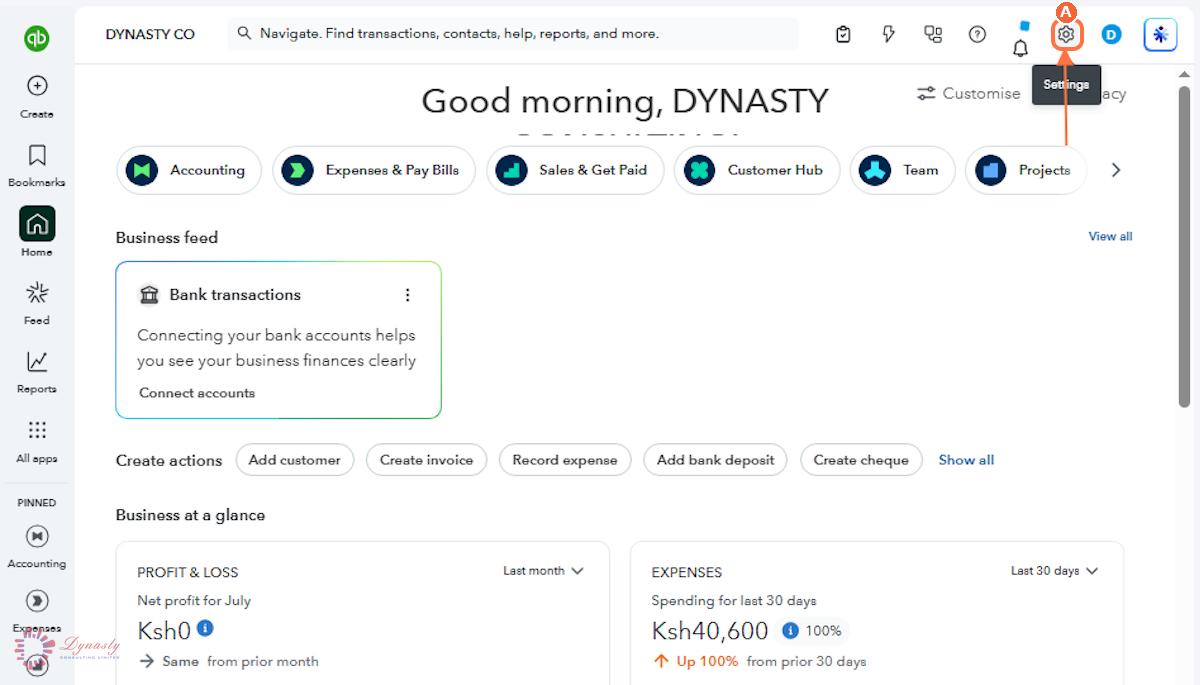1200x685 pixels.
Task: Click info icon next to Ksh0
Action: tap(205, 628)
